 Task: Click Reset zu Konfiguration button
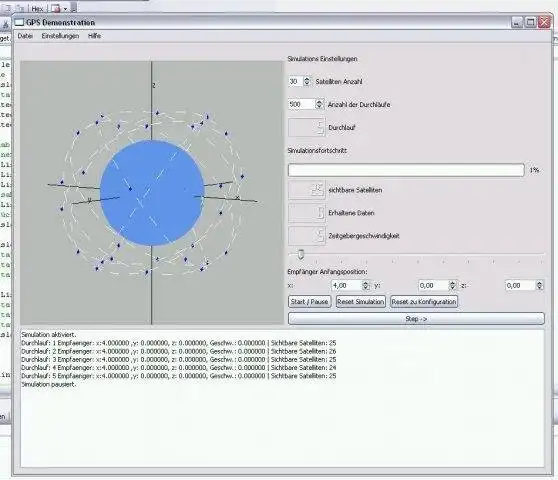coord(423,302)
